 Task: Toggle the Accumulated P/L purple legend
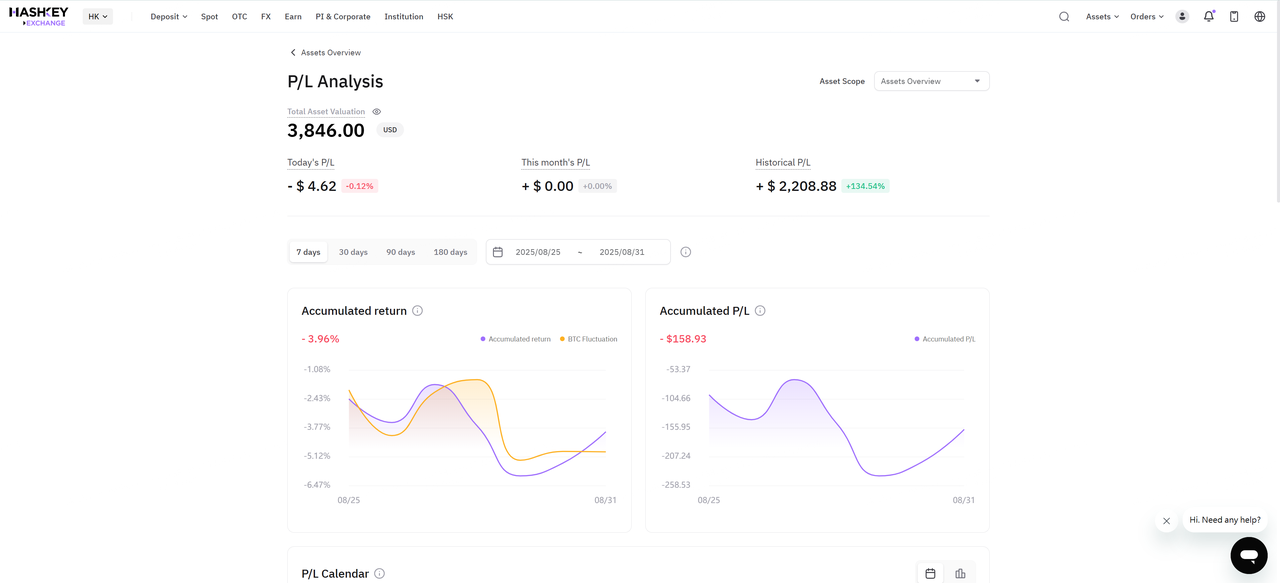pyautogui.click(x=945, y=339)
